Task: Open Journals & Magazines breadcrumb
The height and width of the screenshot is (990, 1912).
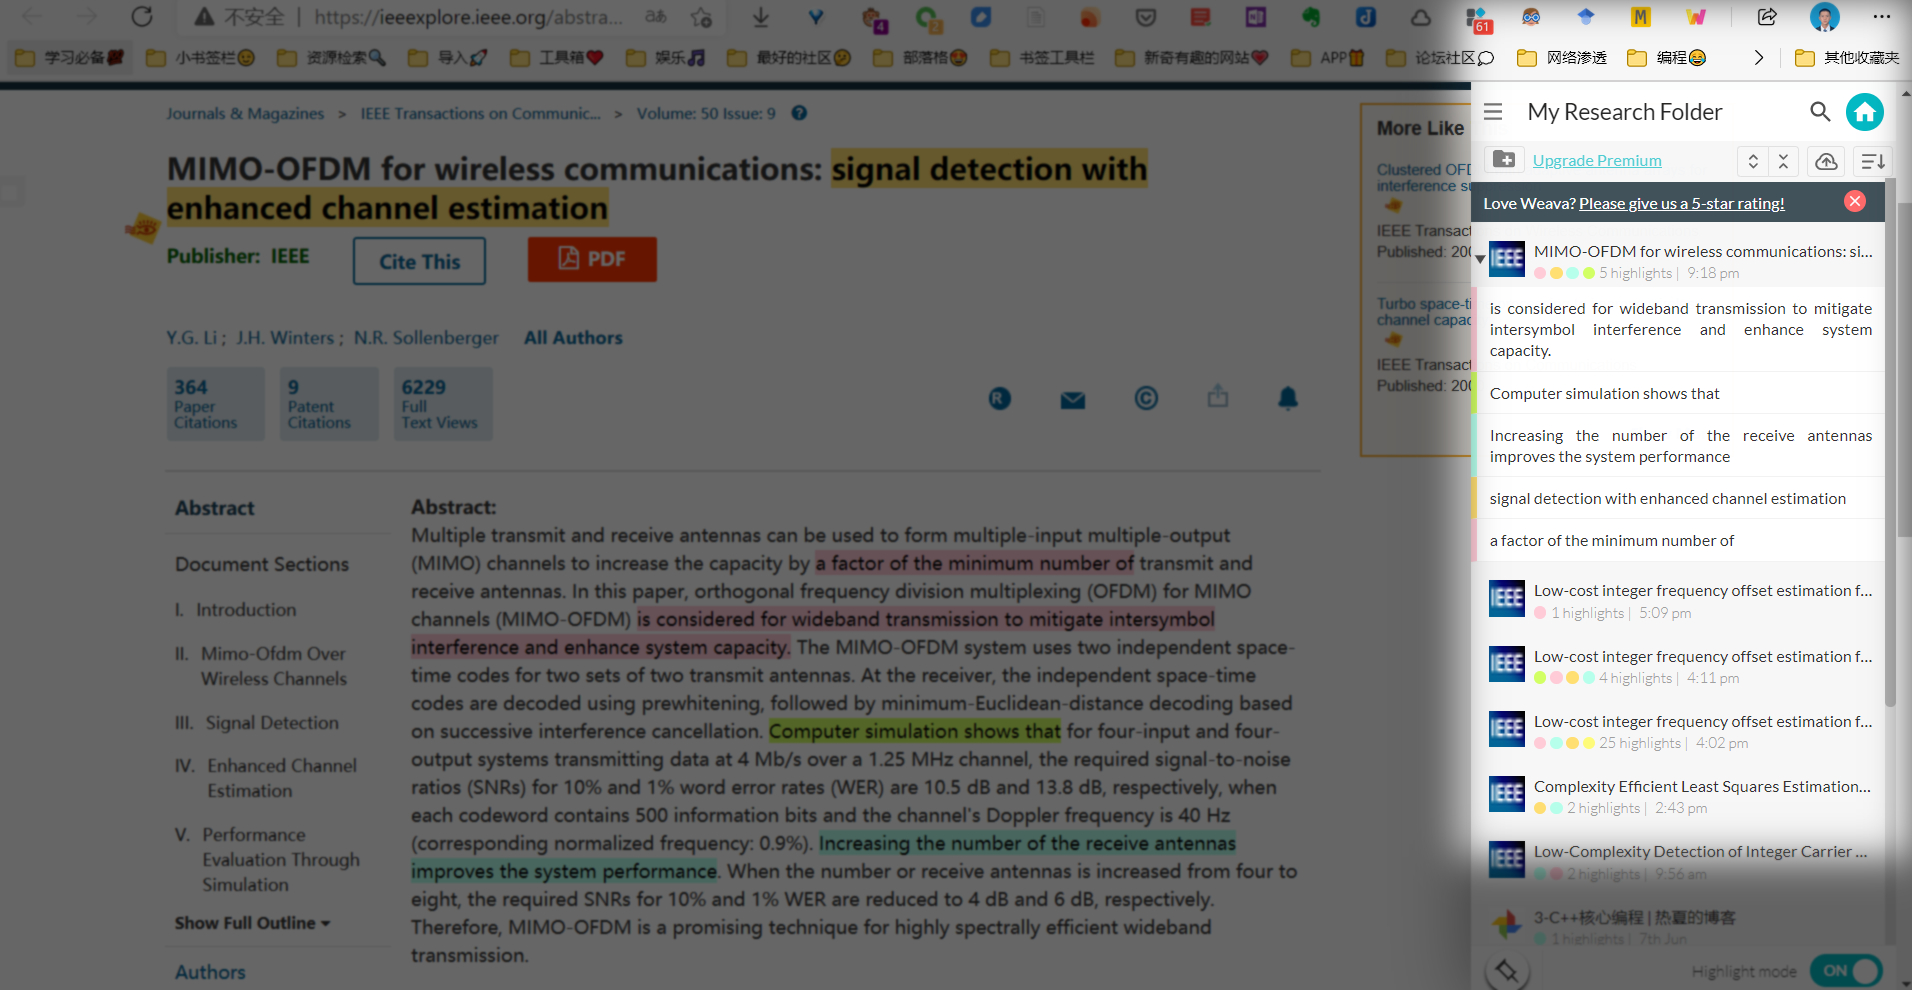Action: [x=245, y=114]
